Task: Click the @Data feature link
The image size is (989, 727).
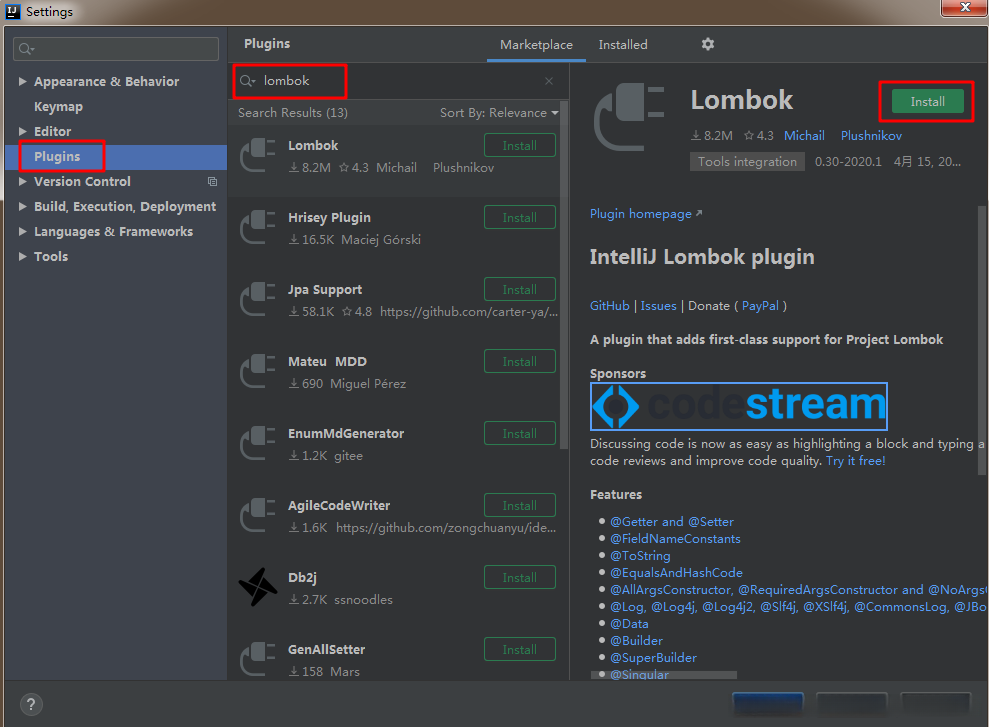Action: coord(629,624)
